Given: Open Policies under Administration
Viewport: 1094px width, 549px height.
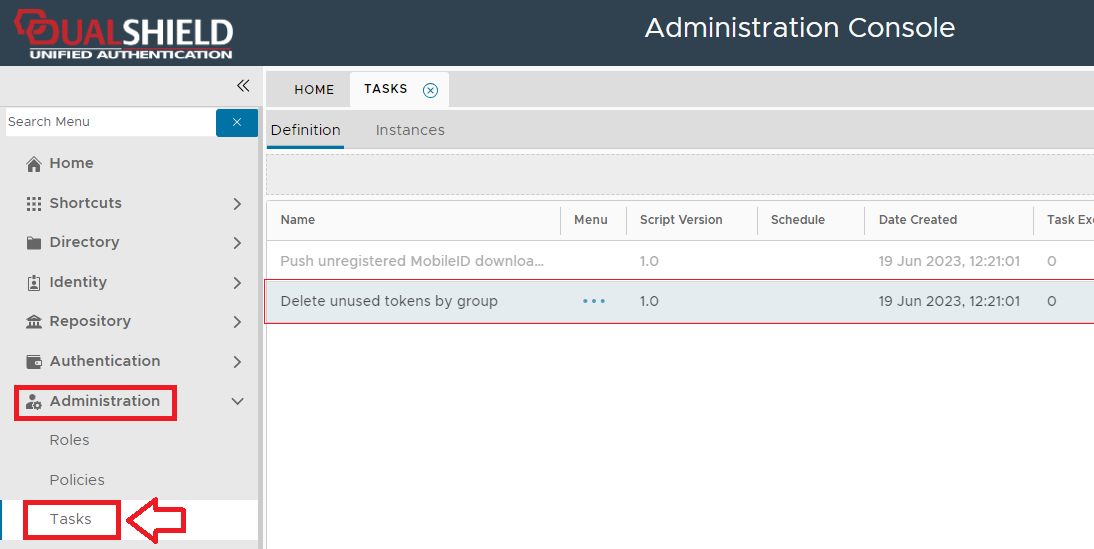Looking at the screenshot, I should click(77, 480).
